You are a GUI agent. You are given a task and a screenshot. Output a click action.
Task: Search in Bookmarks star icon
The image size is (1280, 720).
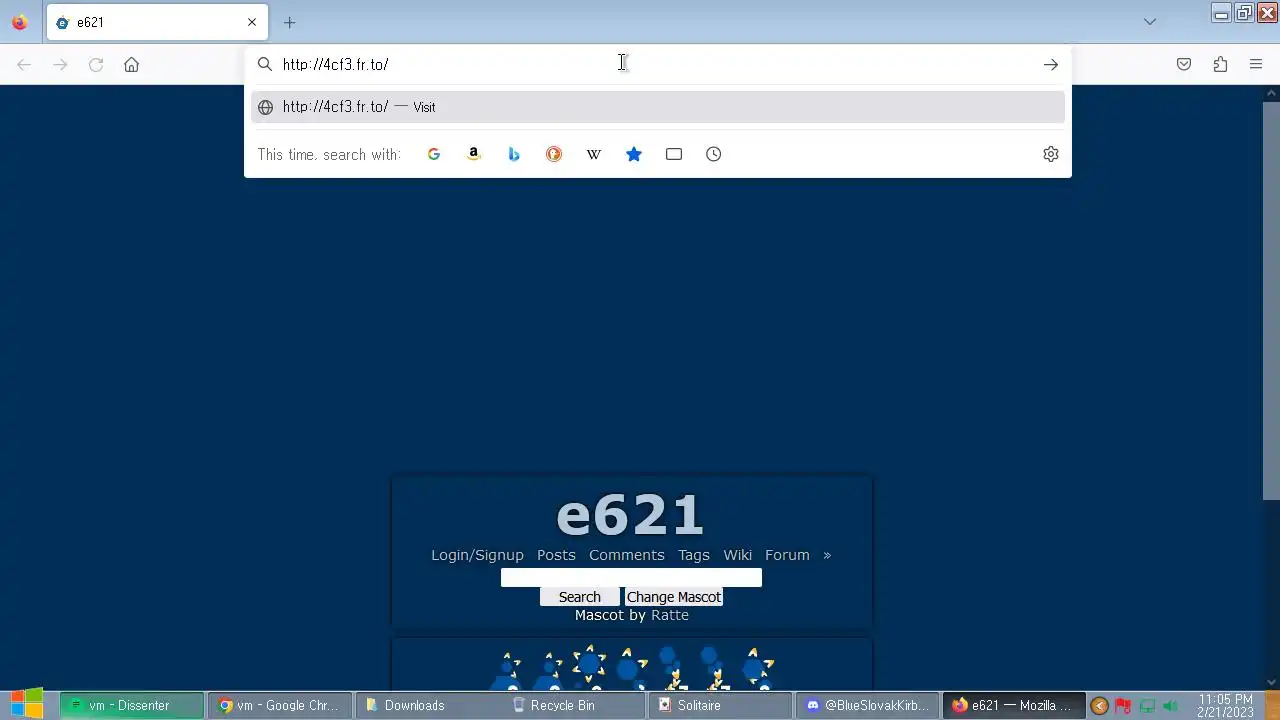click(x=634, y=154)
